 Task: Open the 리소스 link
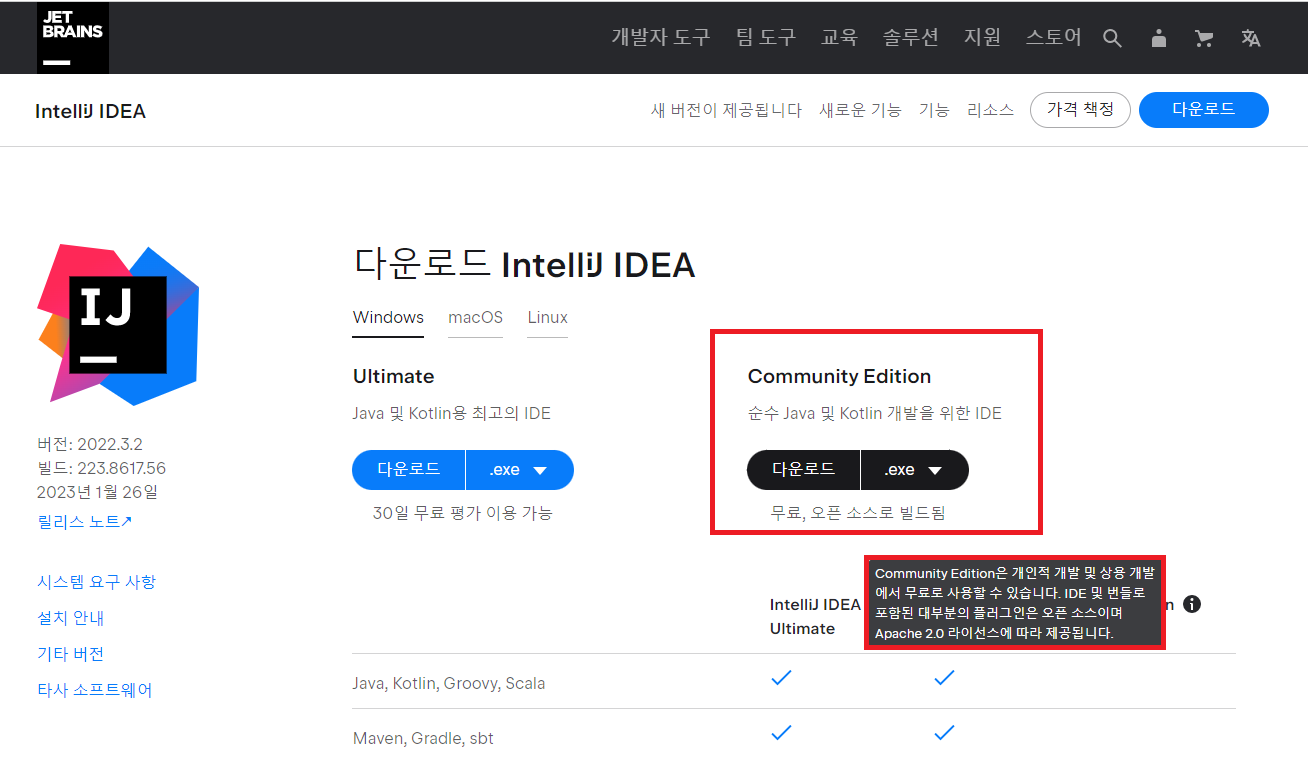[990, 110]
